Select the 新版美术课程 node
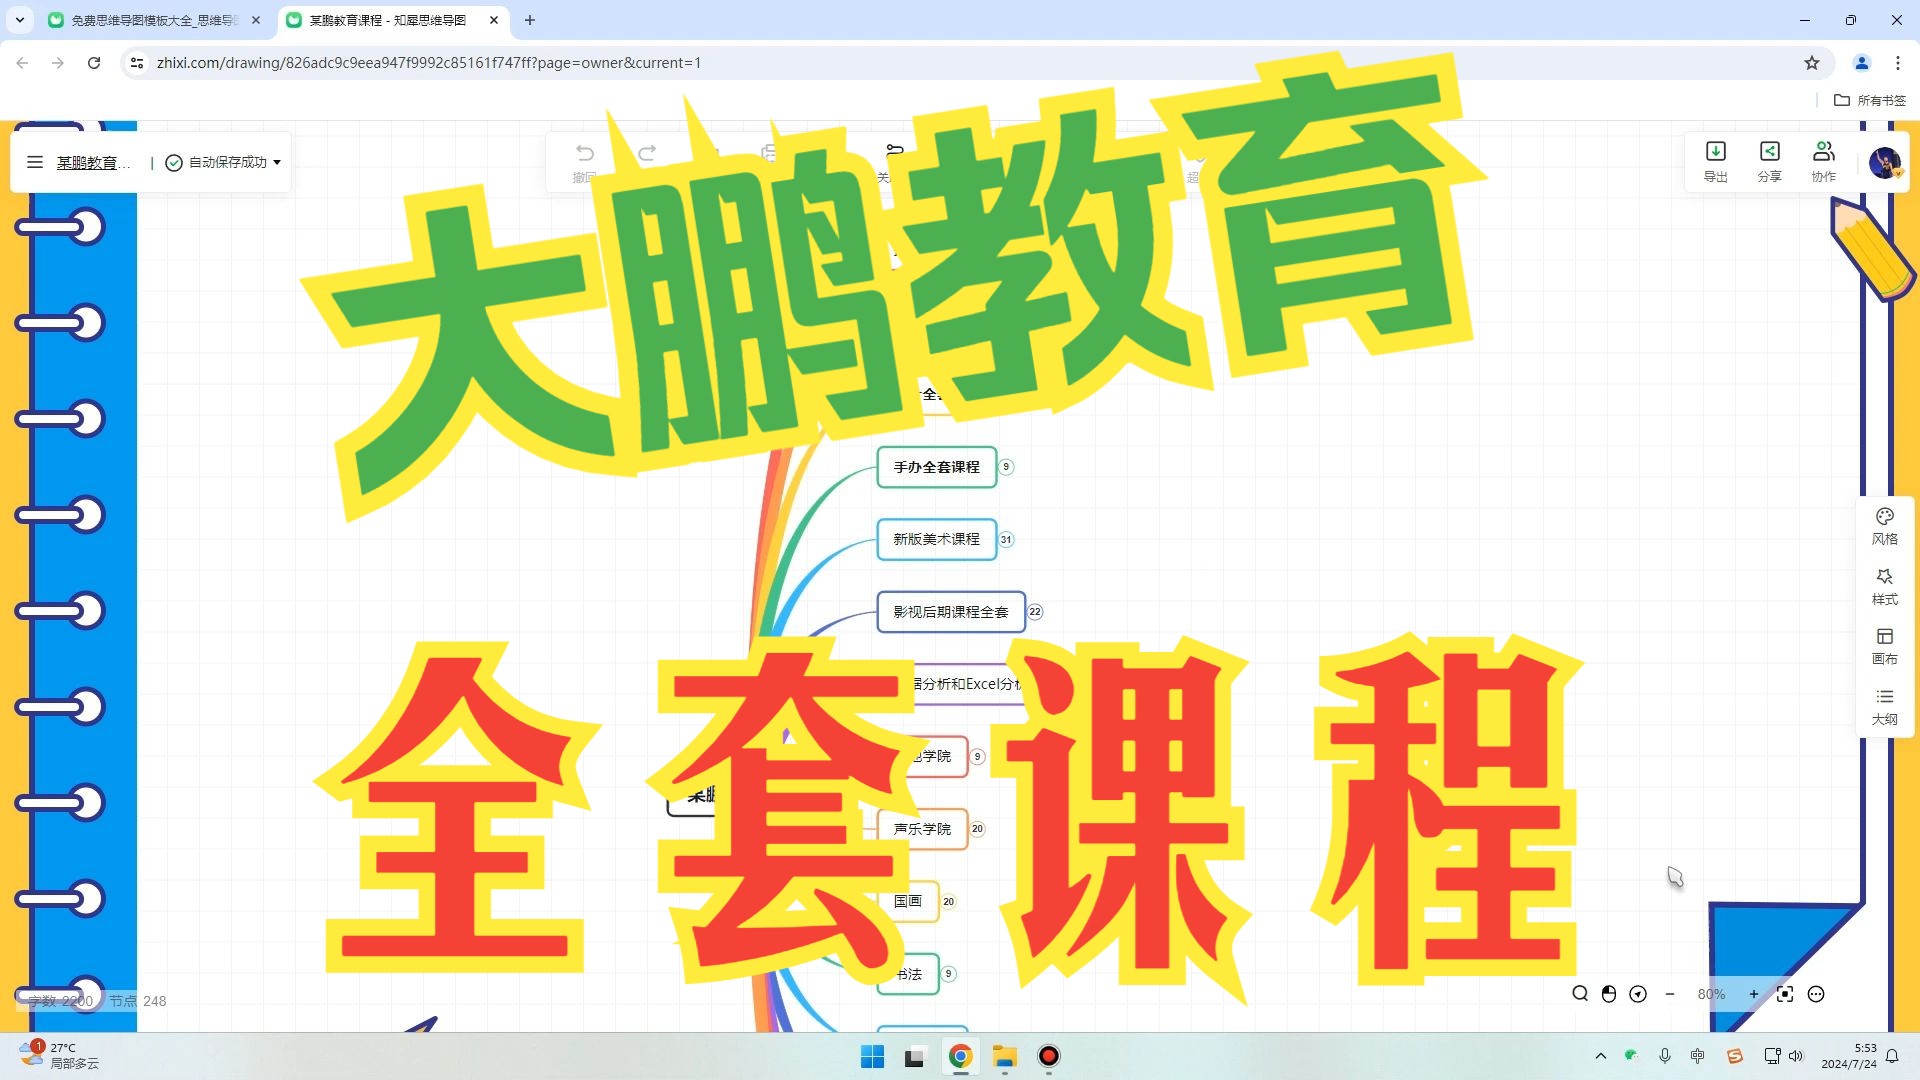1920x1080 pixels. pyautogui.click(x=937, y=539)
